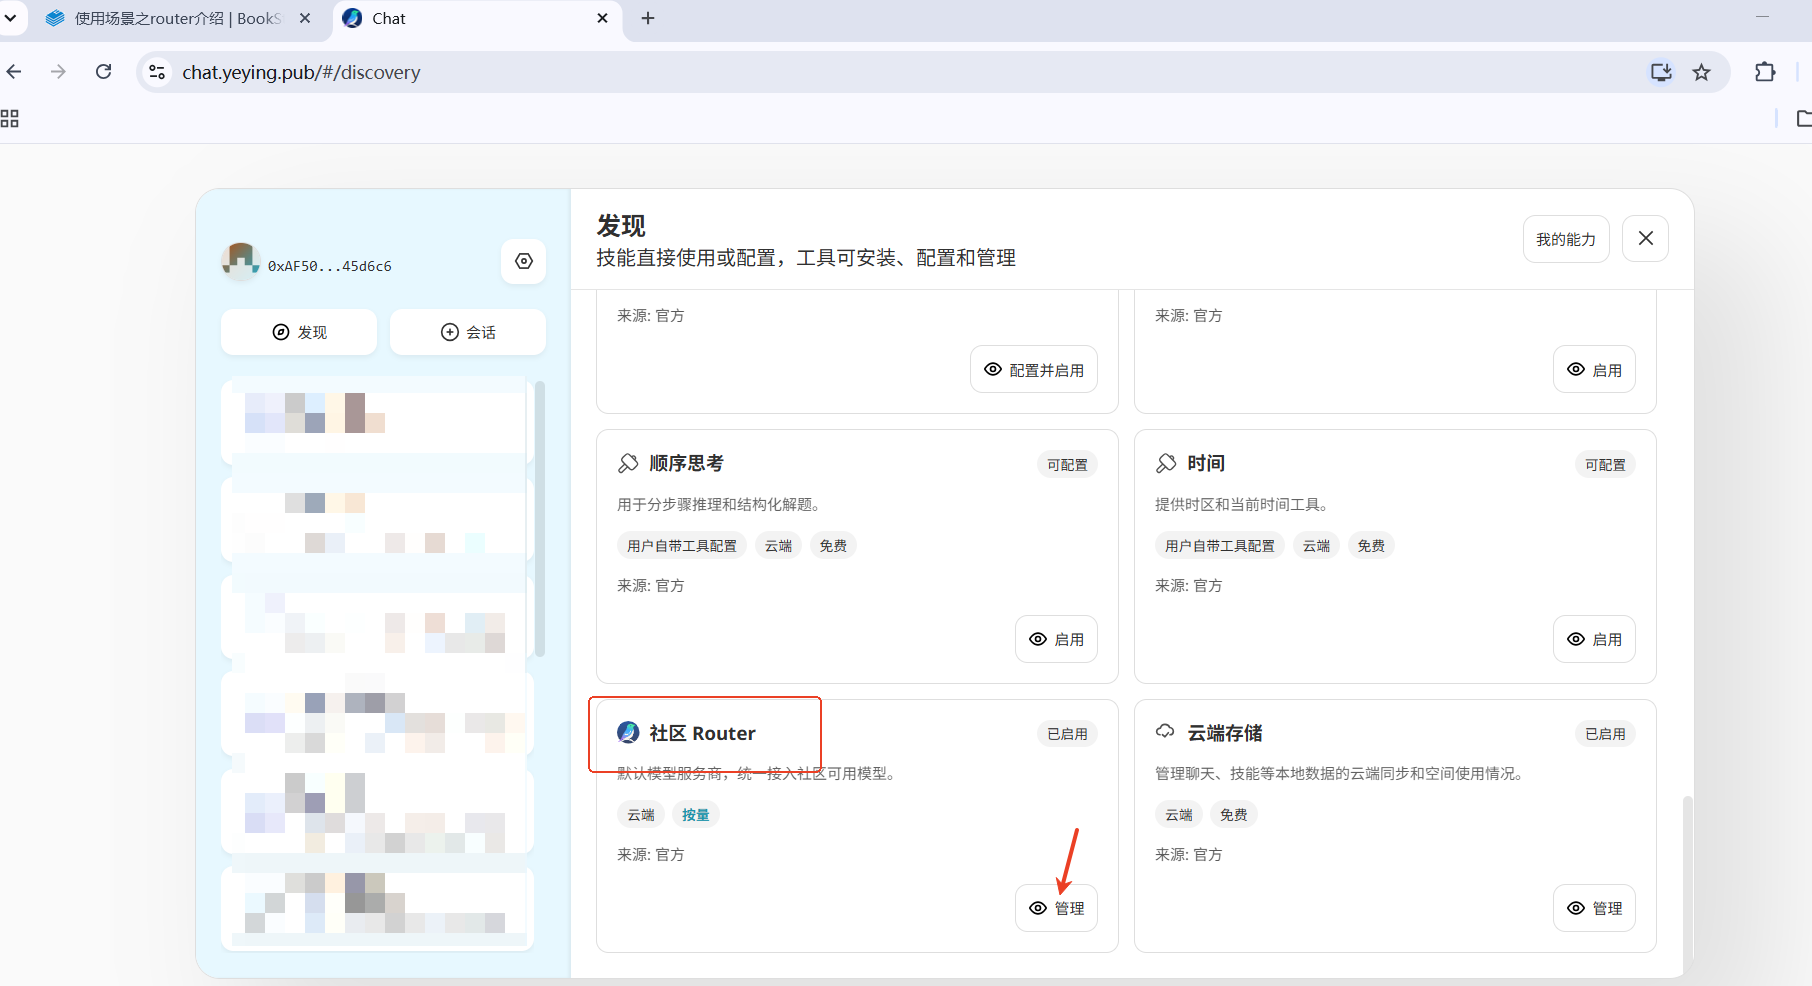Enable the 顺序思考 skill

tap(1056, 639)
